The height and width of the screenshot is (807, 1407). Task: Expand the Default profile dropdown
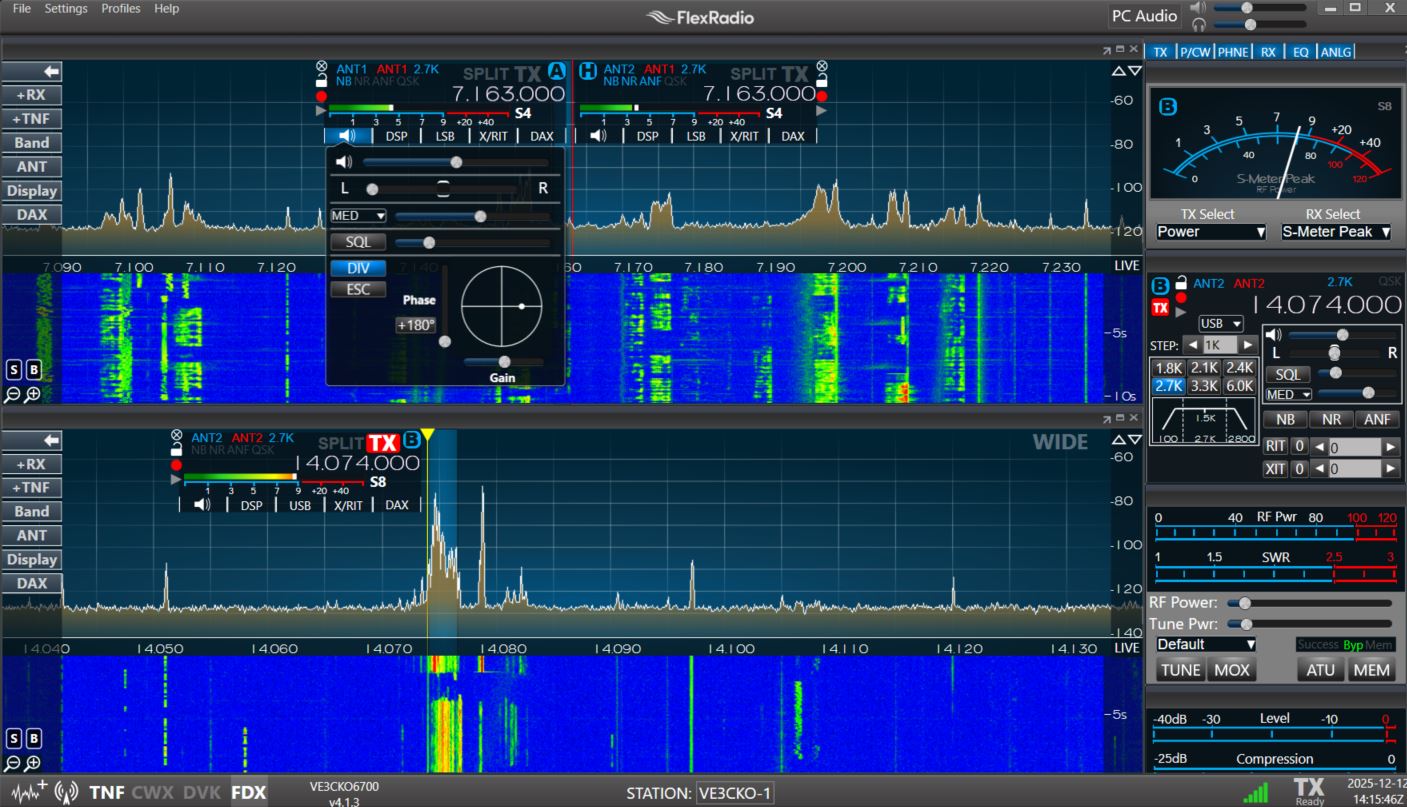1206,645
